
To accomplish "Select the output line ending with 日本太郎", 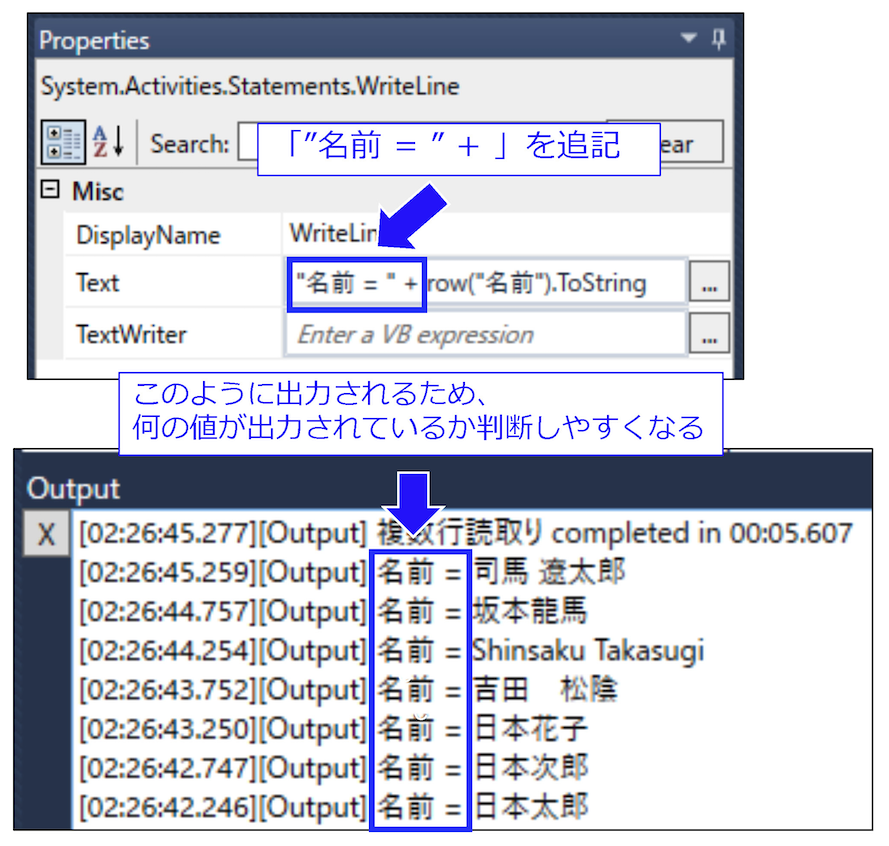I will [333, 807].
